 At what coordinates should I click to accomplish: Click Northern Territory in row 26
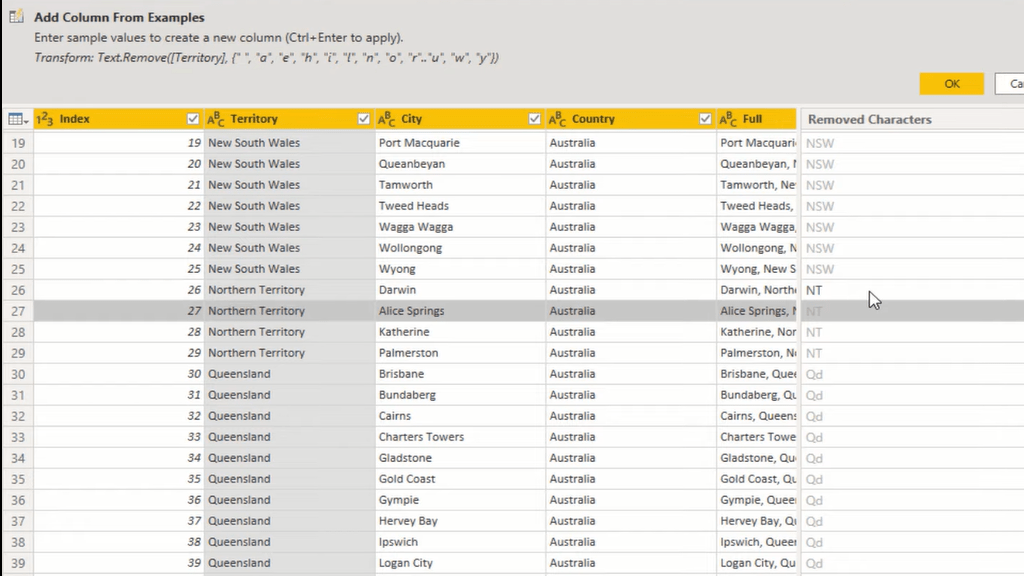pyautogui.click(x=289, y=289)
